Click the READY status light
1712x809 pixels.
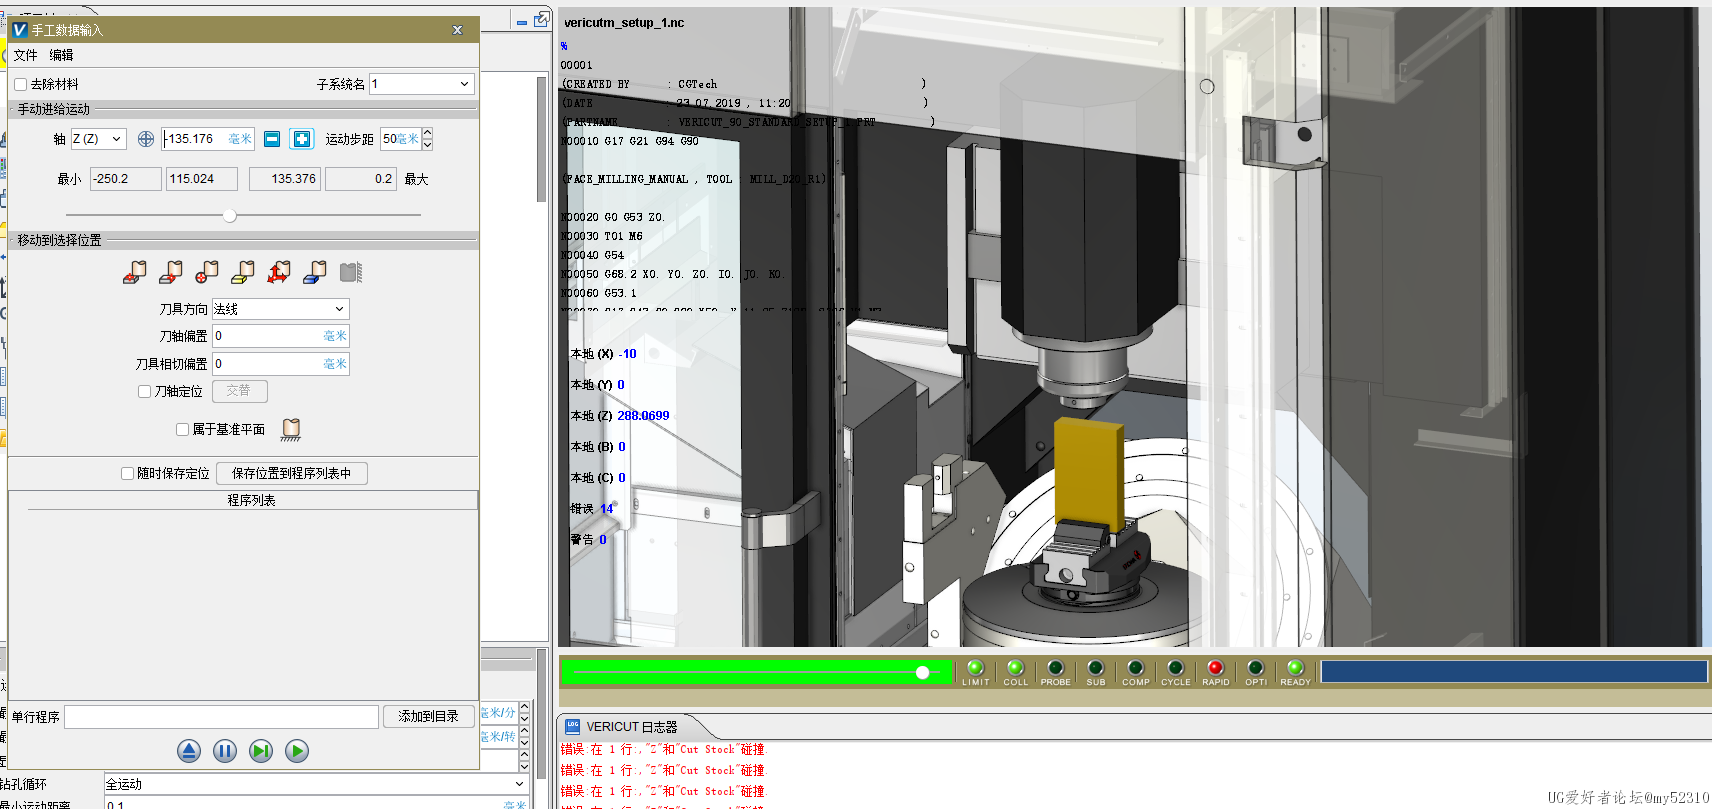(1296, 668)
